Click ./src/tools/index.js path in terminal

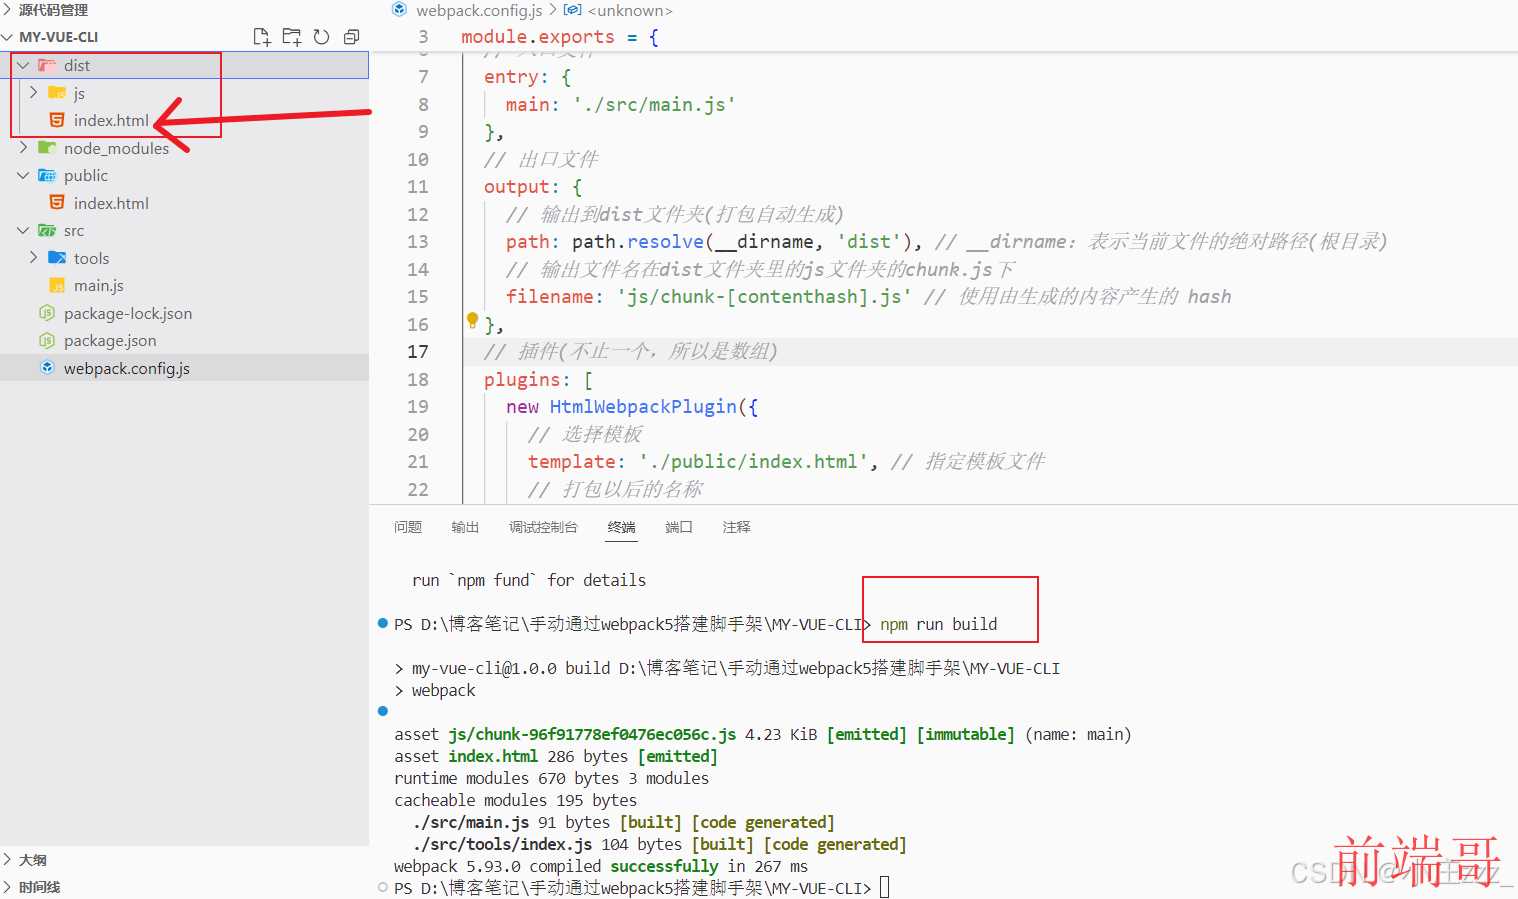pos(502,844)
